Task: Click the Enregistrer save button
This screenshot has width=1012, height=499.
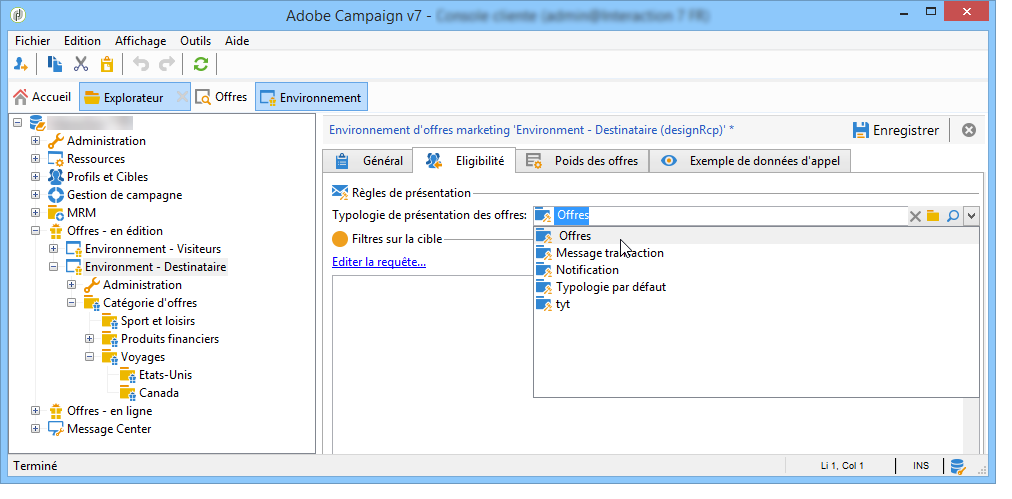Action: [x=895, y=130]
